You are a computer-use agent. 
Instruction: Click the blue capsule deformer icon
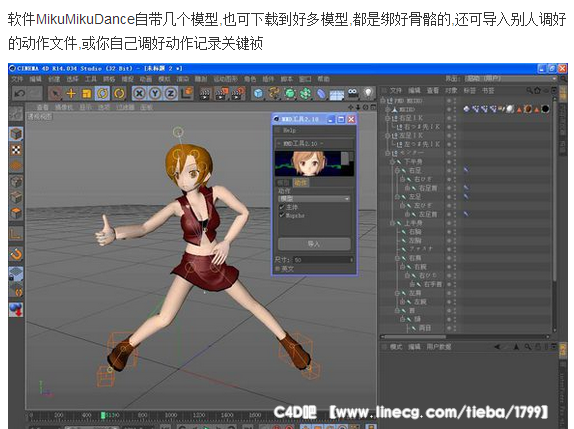click(321, 94)
